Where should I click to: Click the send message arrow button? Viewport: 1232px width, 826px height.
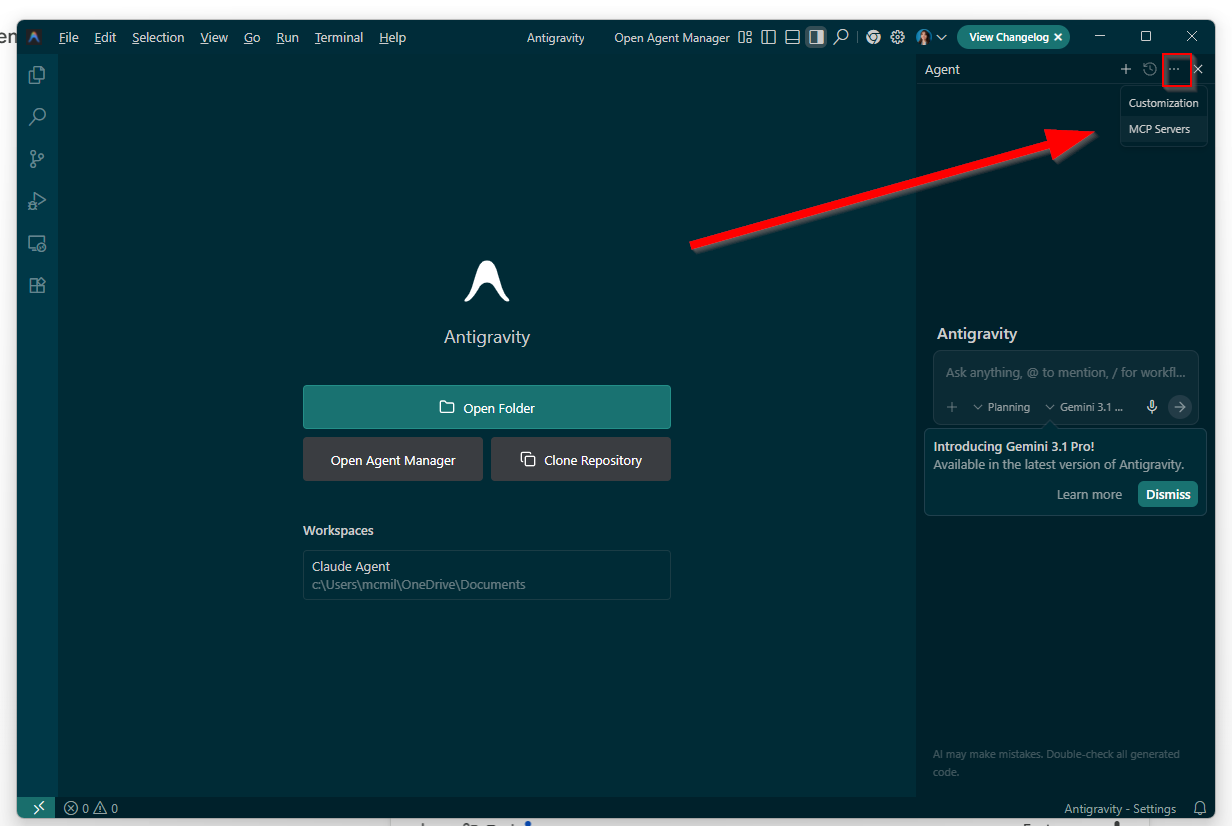coord(1180,407)
